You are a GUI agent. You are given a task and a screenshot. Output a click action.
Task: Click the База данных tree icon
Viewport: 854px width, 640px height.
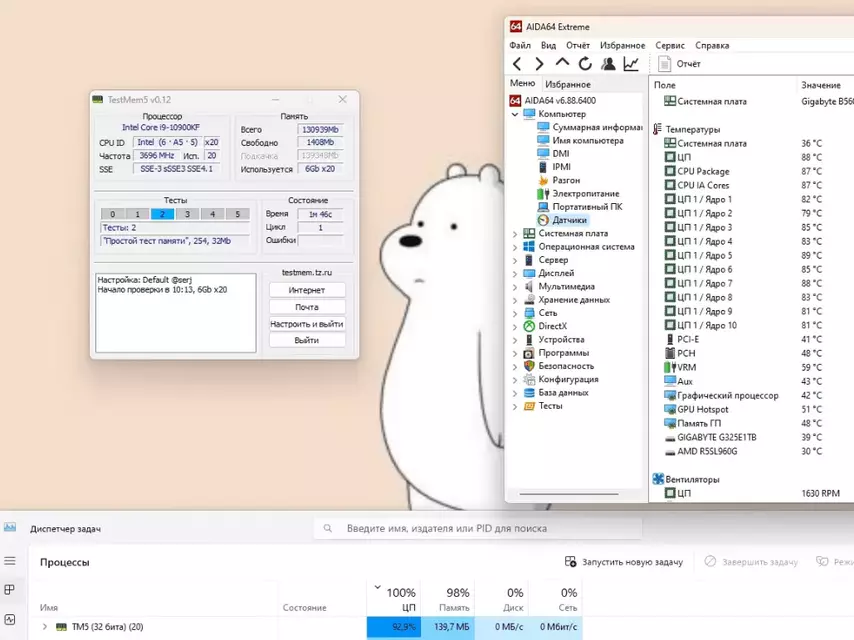[x=529, y=393]
